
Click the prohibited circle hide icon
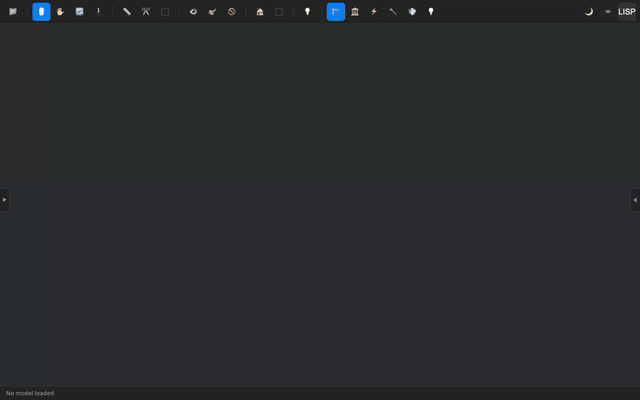tap(231, 11)
